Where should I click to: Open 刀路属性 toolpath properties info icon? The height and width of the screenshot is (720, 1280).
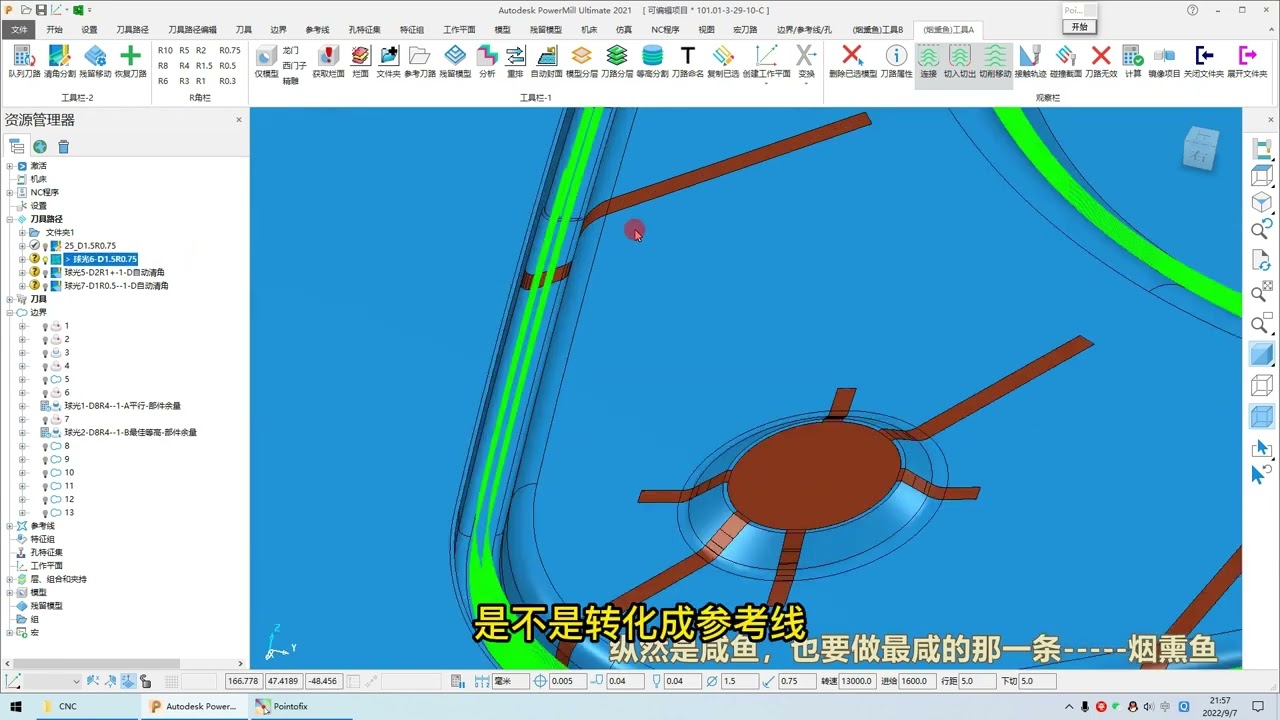(896, 61)
